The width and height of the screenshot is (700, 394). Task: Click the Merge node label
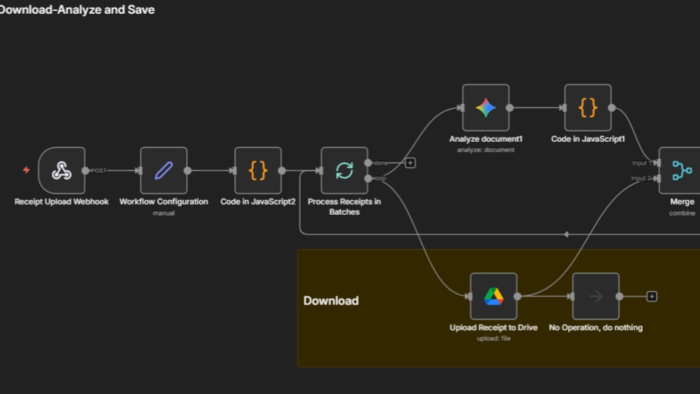(x=682, y=202)
